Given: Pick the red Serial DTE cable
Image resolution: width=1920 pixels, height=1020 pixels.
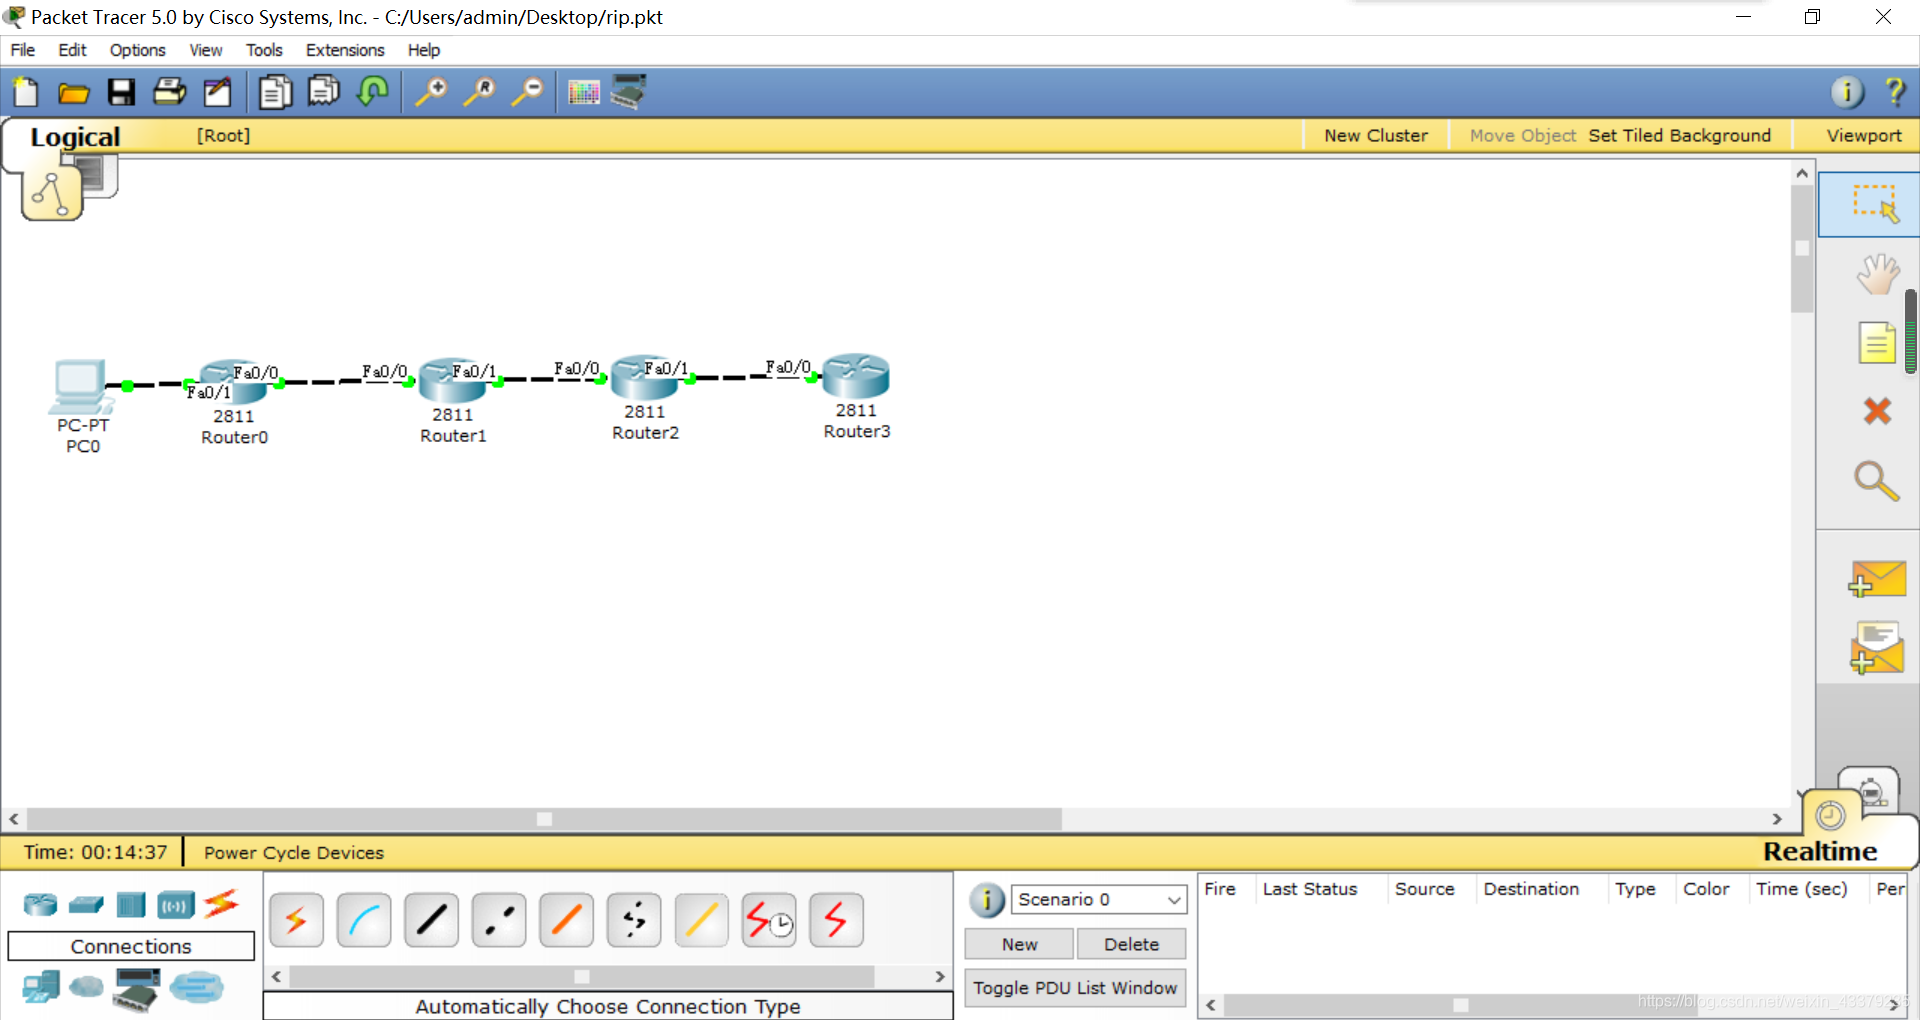Looking at the screenshot, I should coord(836,920).
